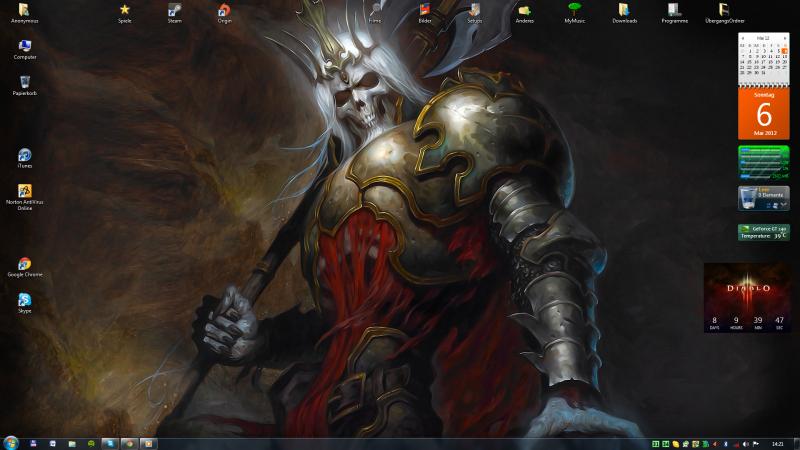Open the Downloads folder shortcut
800x450 pixels.
(624, 11)
